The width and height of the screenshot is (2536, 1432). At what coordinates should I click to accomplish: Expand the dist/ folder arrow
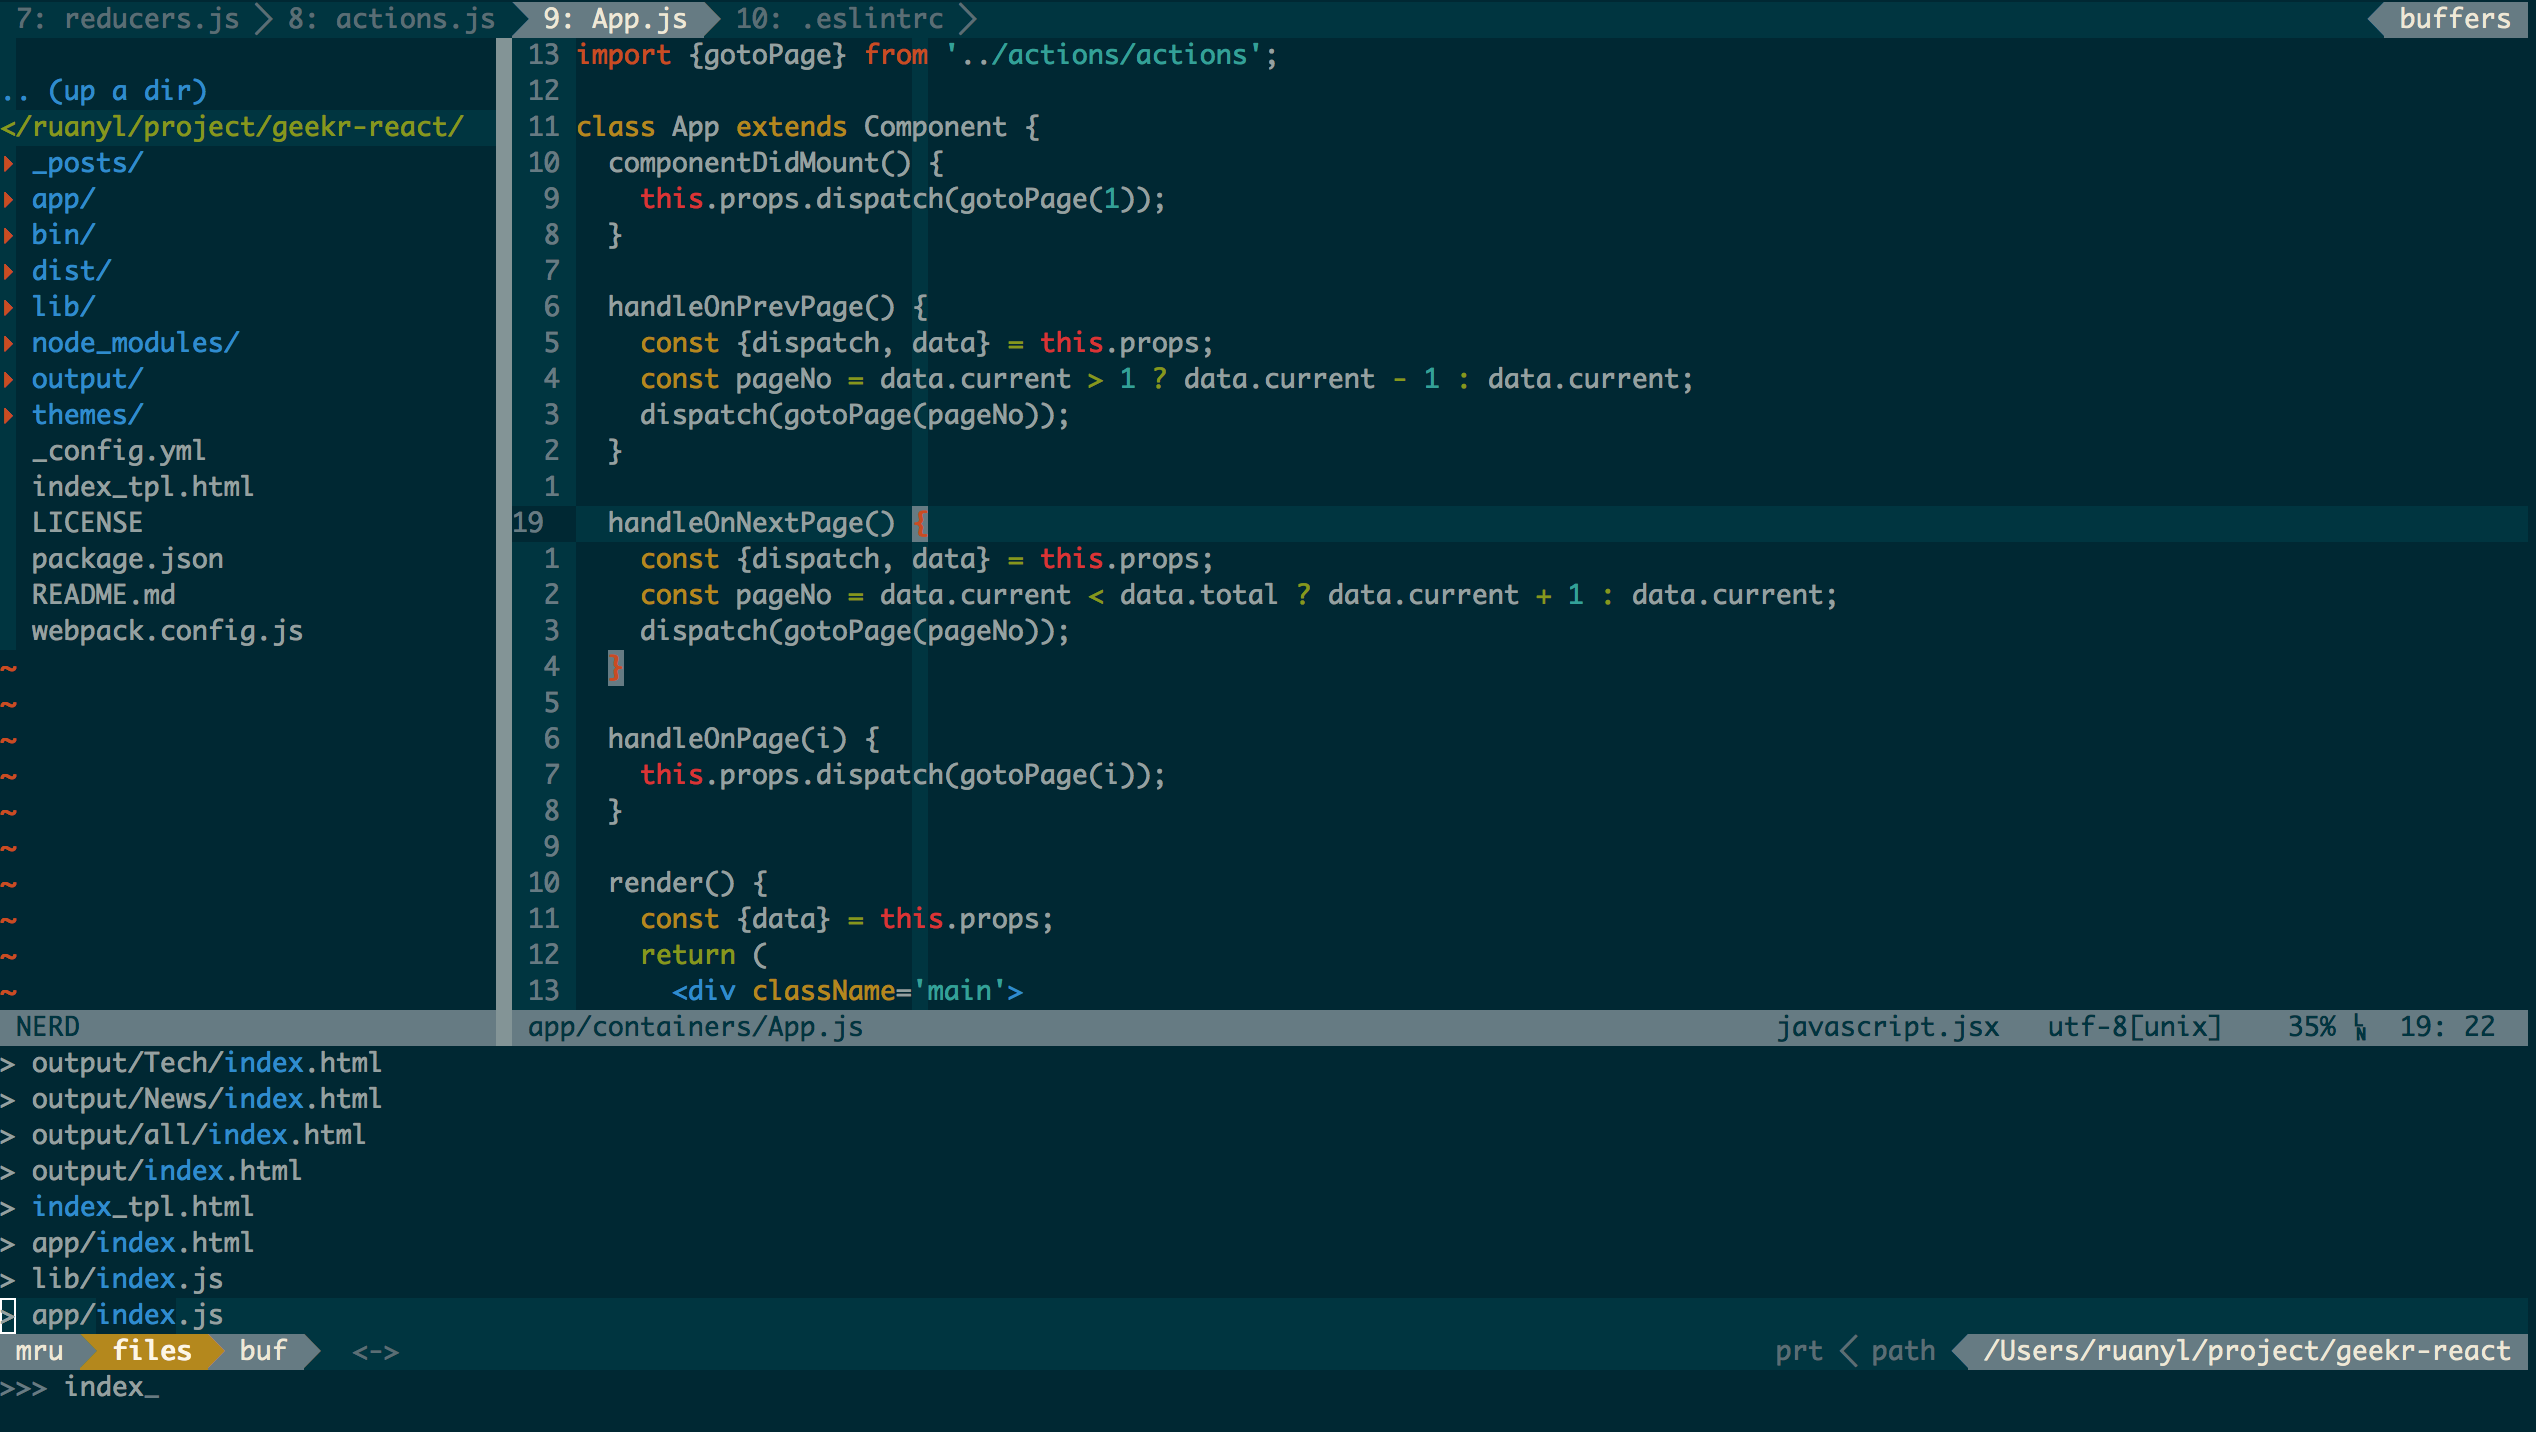point(9,271)
